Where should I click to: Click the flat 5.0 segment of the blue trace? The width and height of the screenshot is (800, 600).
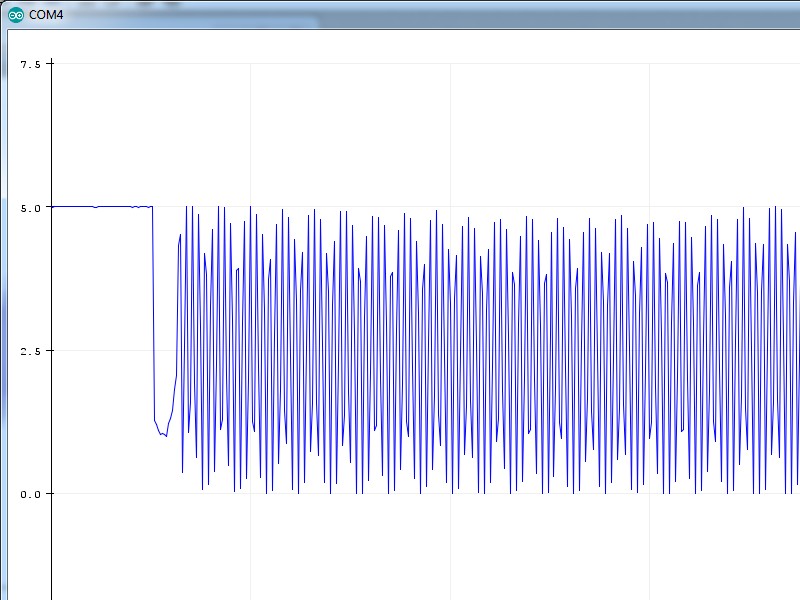[100, 206]
